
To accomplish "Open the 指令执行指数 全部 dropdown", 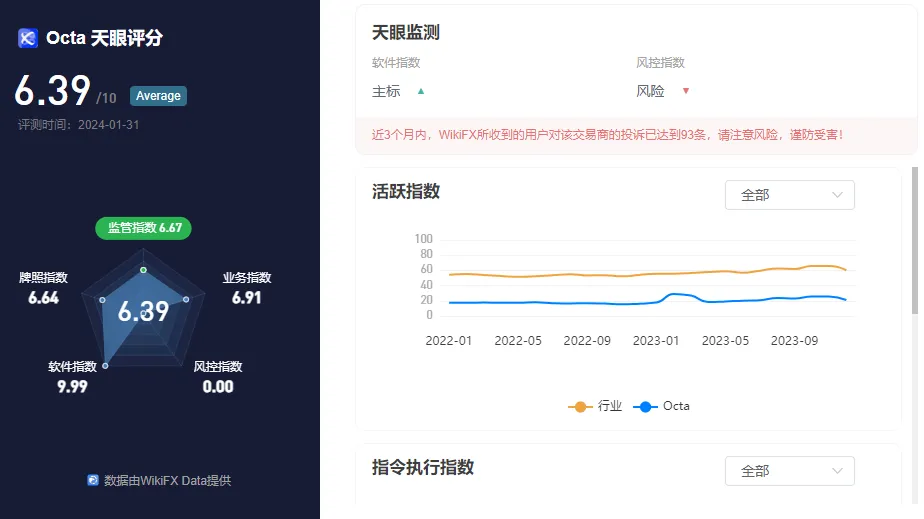I will point(790,471).
